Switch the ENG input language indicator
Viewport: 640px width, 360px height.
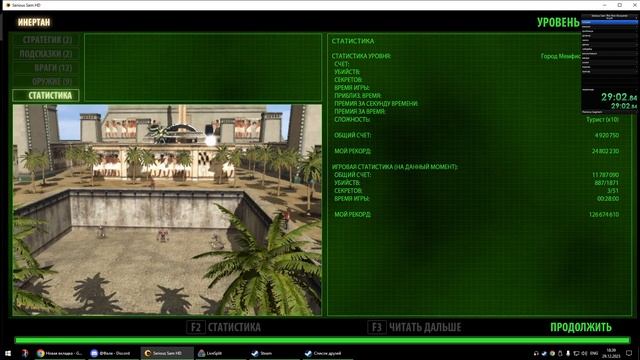[594, 353]
